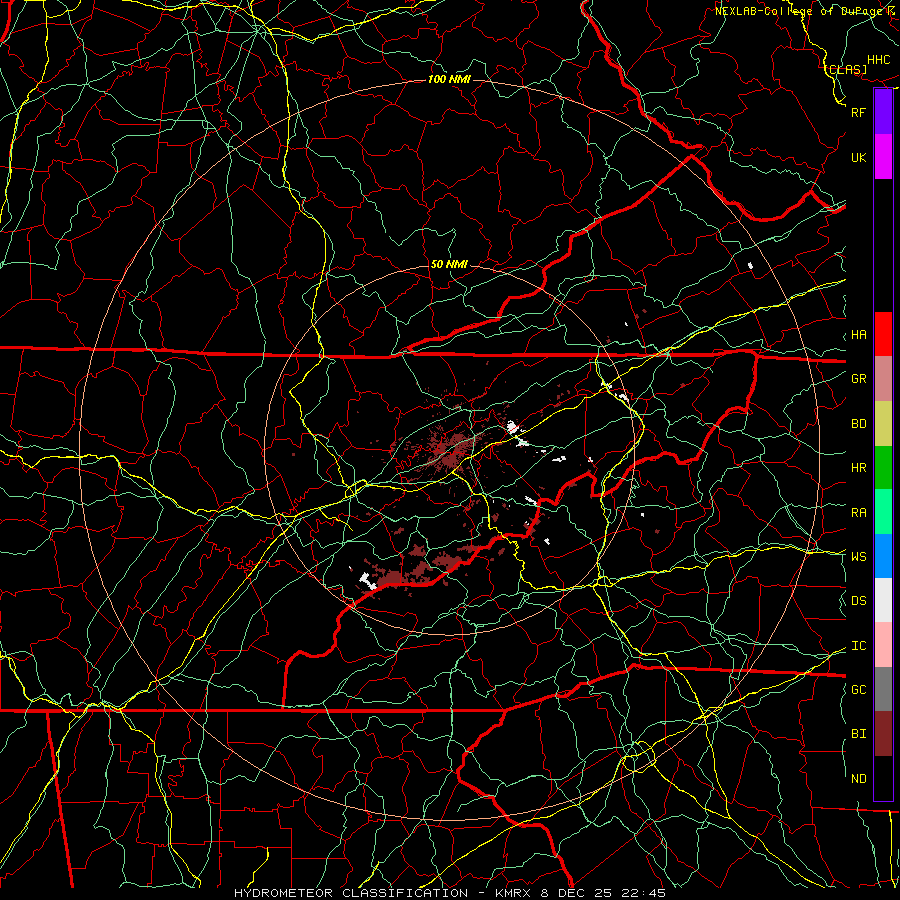Select the "DS" legend label
The image size is (900, 900).
click(x=858, y=601)
